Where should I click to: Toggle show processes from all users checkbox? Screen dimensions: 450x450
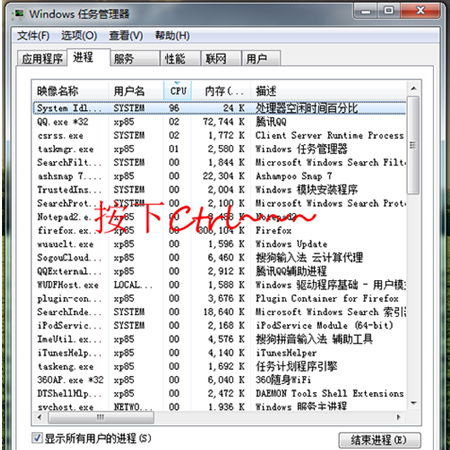(x=37, y=438)
